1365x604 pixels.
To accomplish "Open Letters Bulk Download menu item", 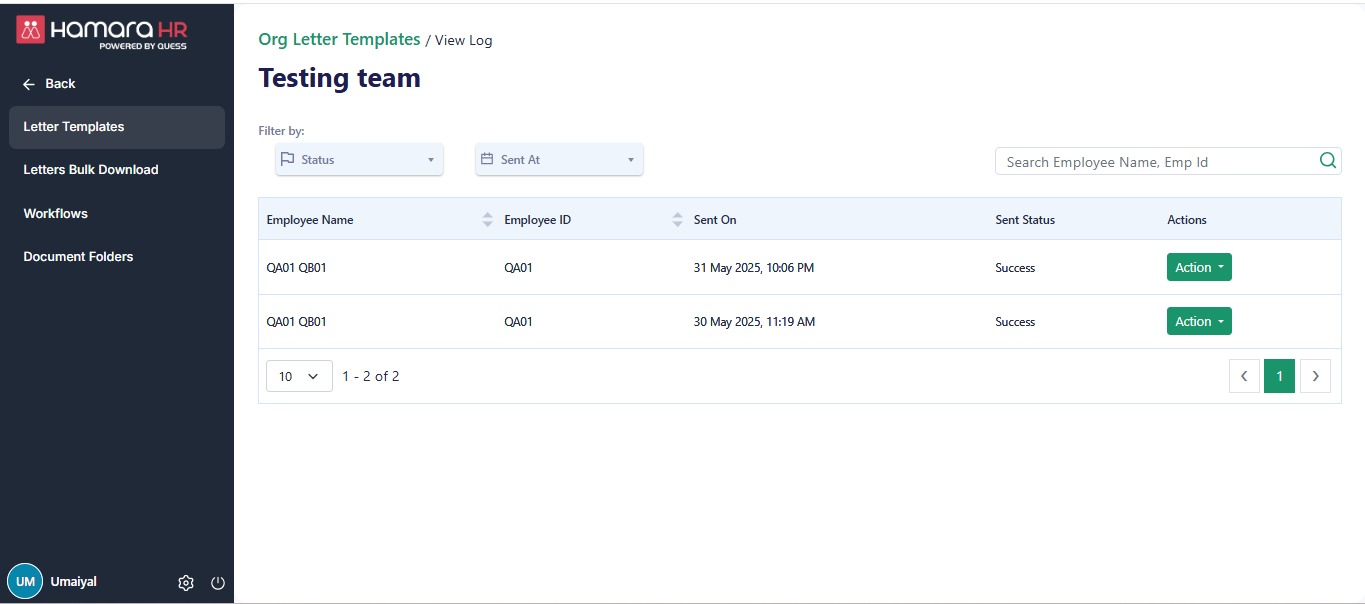I will (x=91, y=170).
